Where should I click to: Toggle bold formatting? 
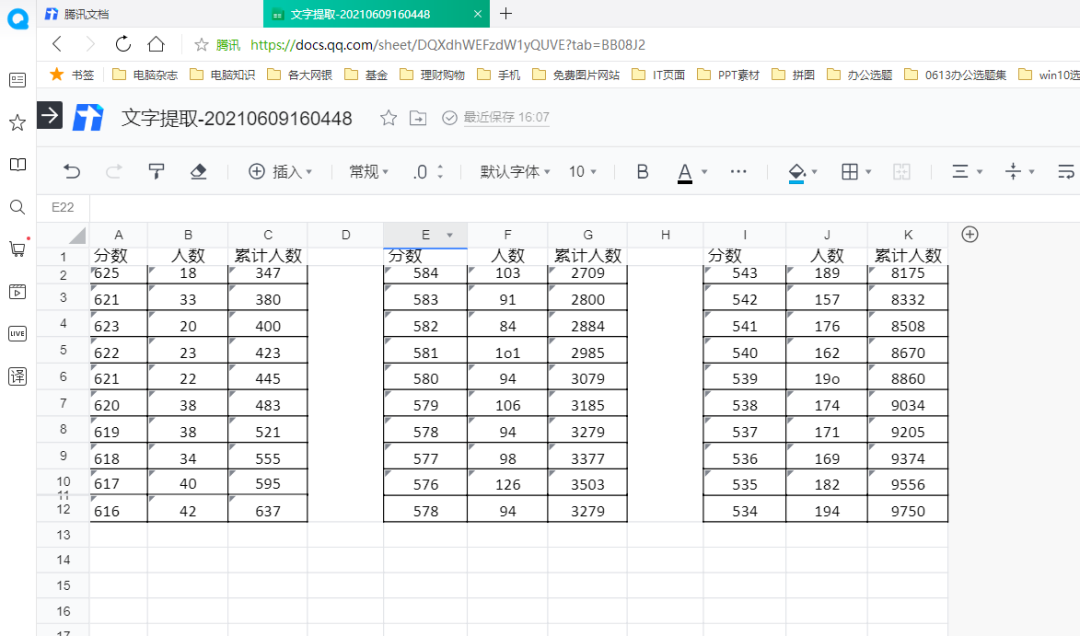coord(643,172)
